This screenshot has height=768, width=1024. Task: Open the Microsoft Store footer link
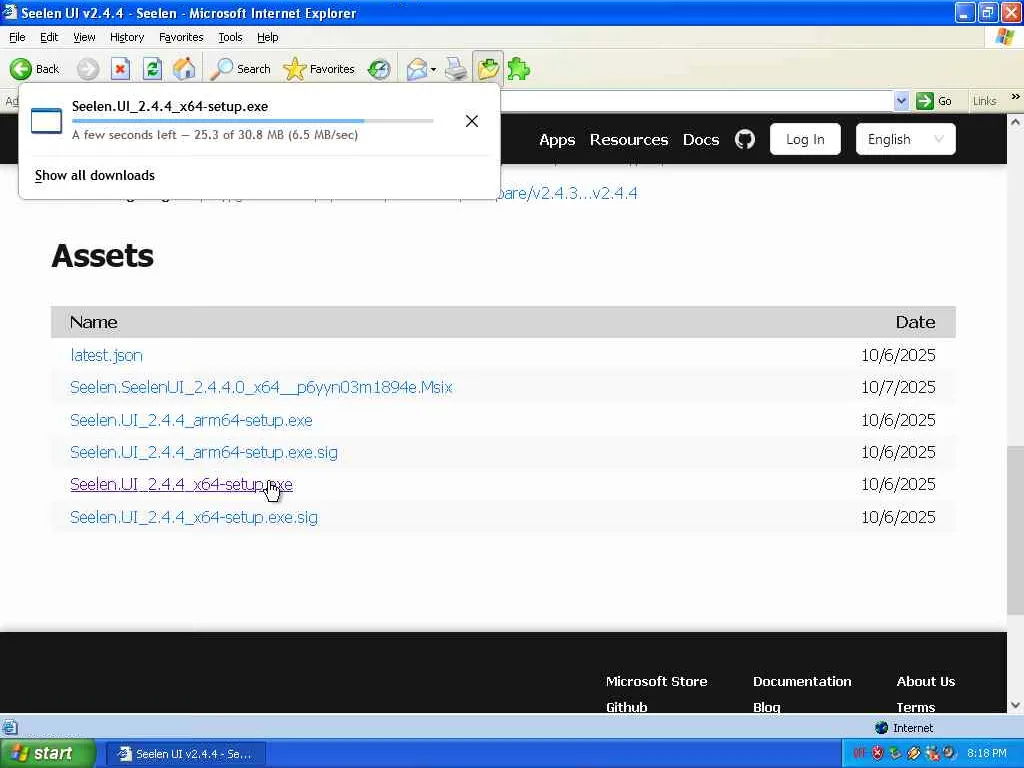tap(656, 681)
